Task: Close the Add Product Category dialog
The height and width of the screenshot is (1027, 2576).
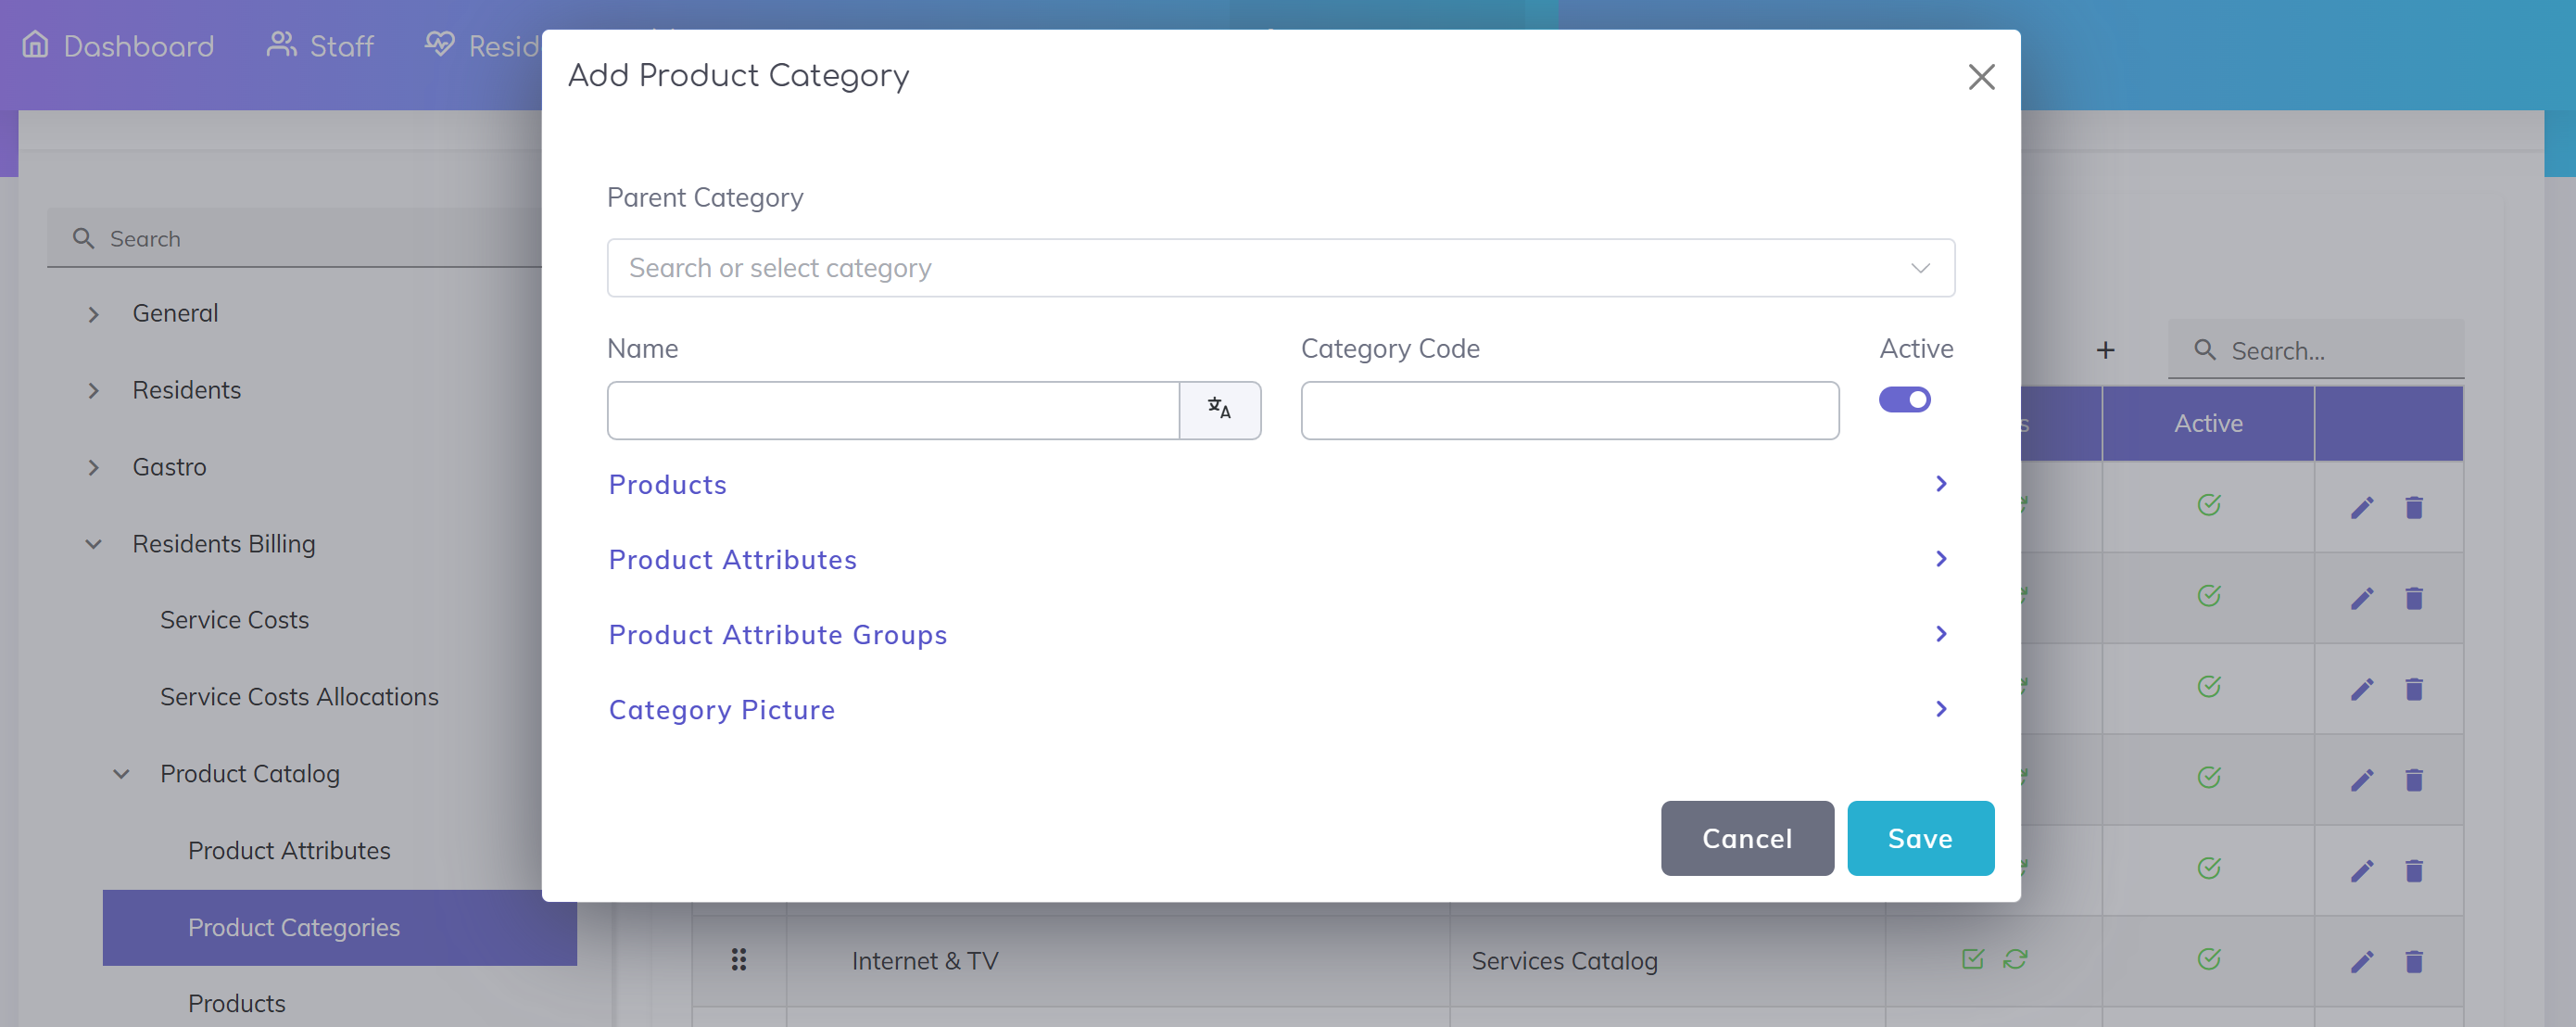Action: click(1980, 76)
